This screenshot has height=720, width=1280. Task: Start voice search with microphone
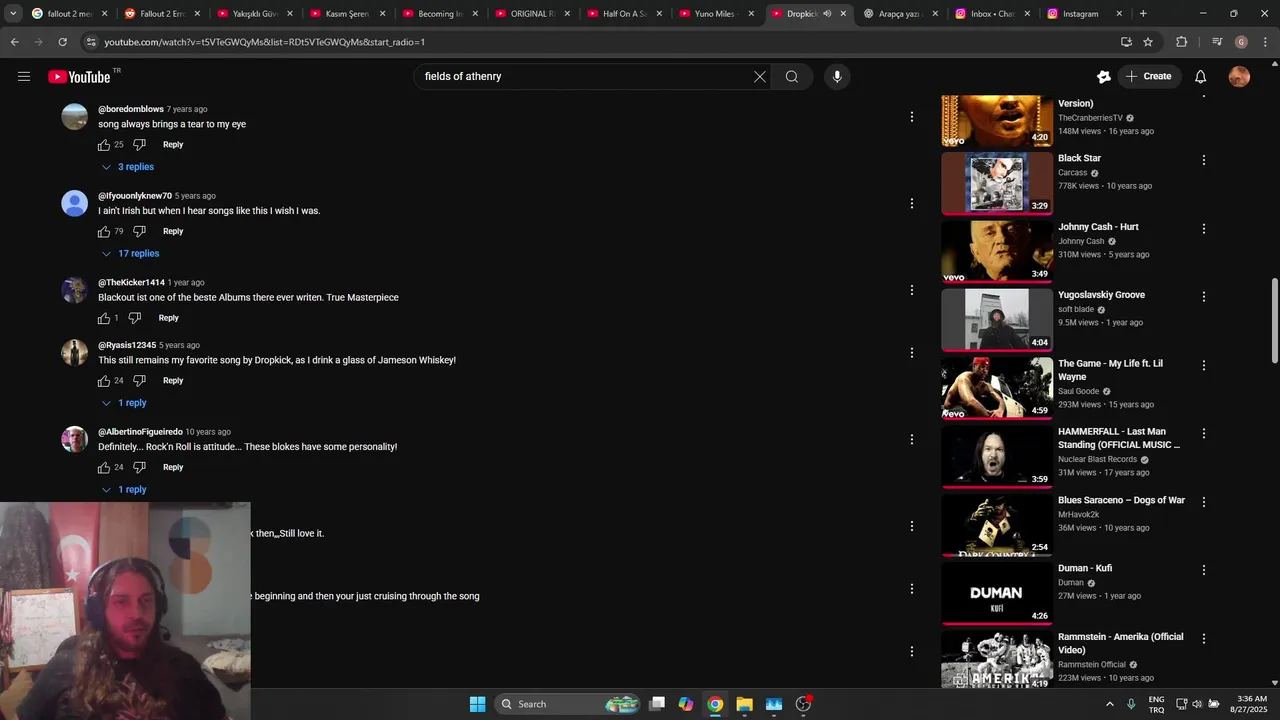(x=837, y=76)
